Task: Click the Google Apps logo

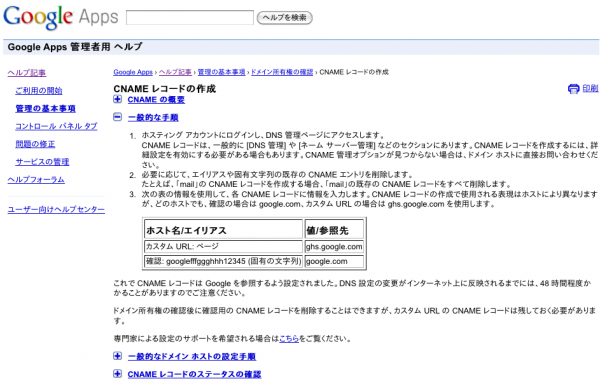Action: tap(61, 17)
